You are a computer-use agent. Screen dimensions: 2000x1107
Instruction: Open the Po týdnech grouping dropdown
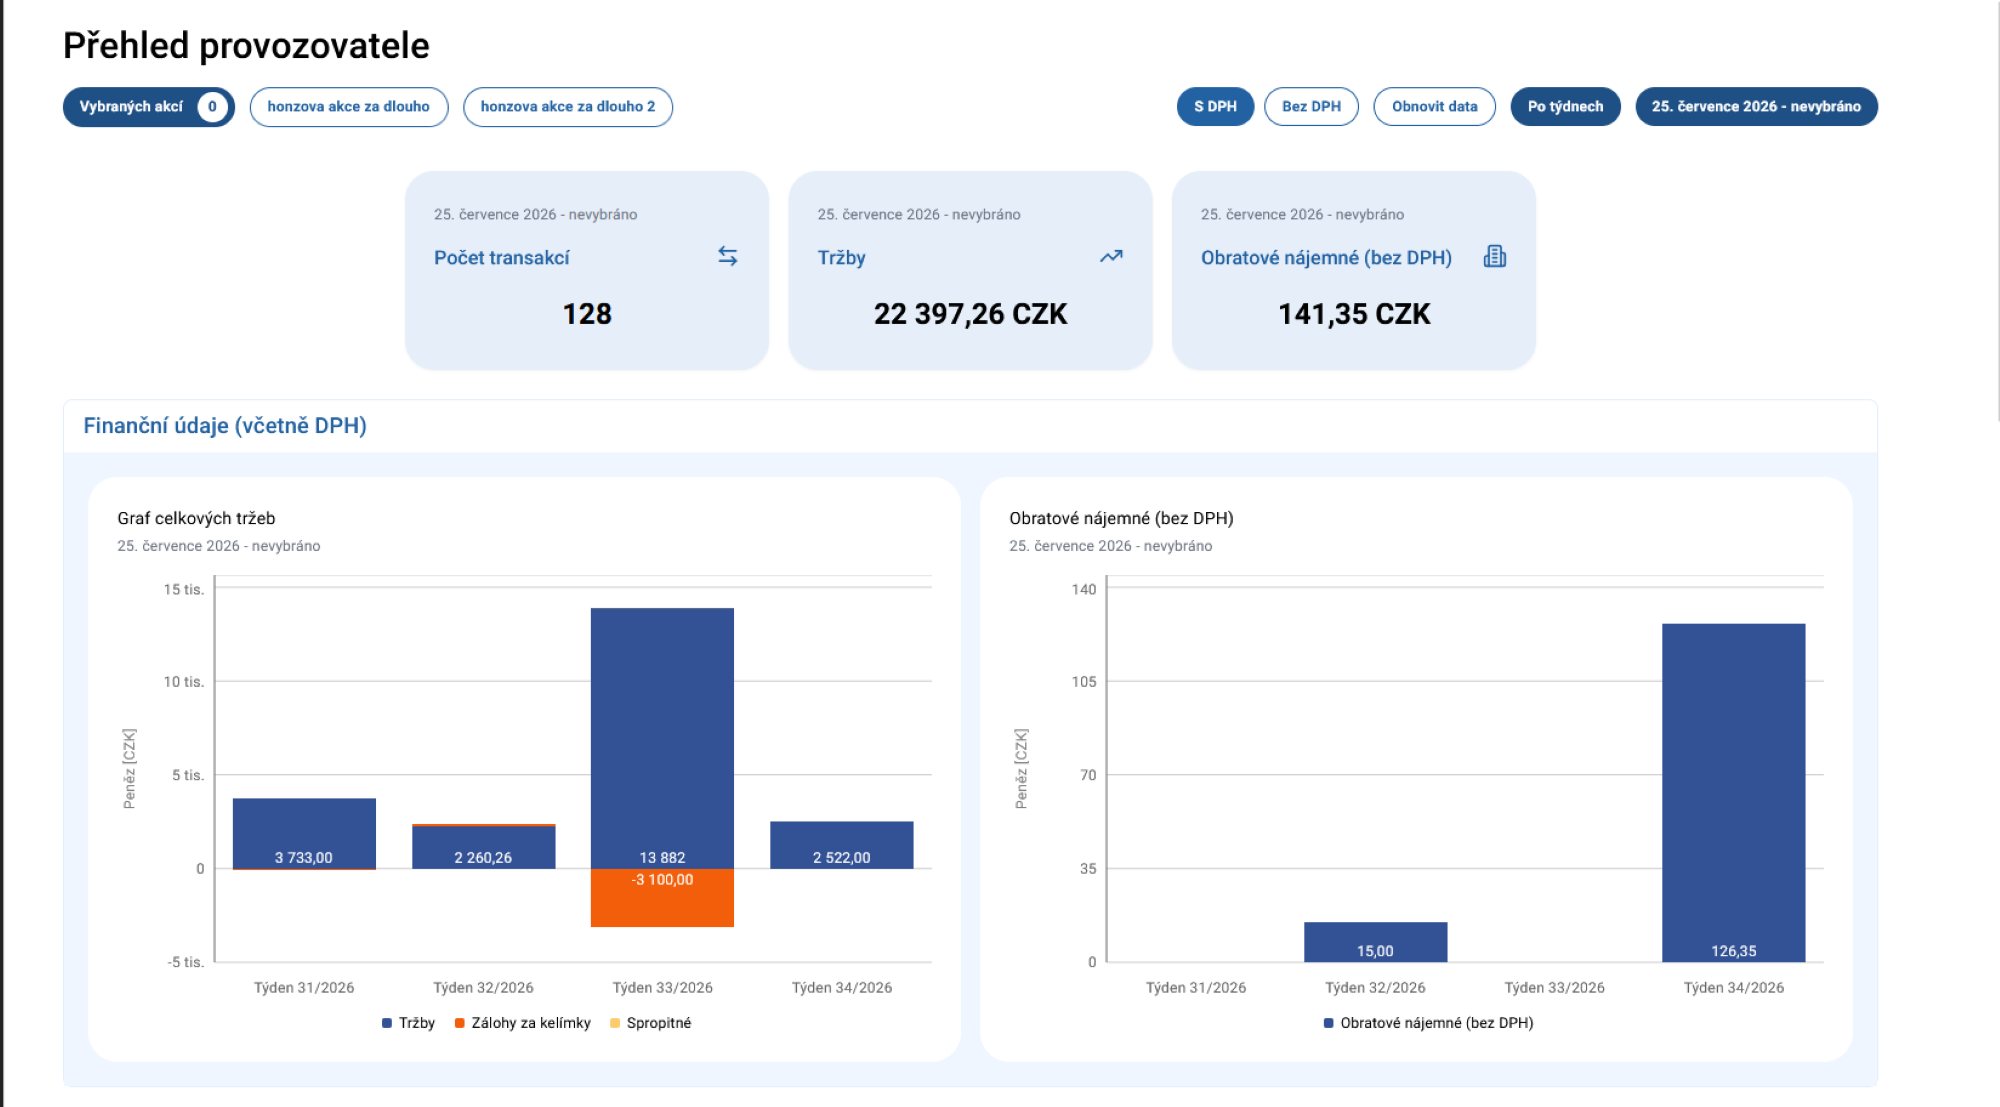1565,107
